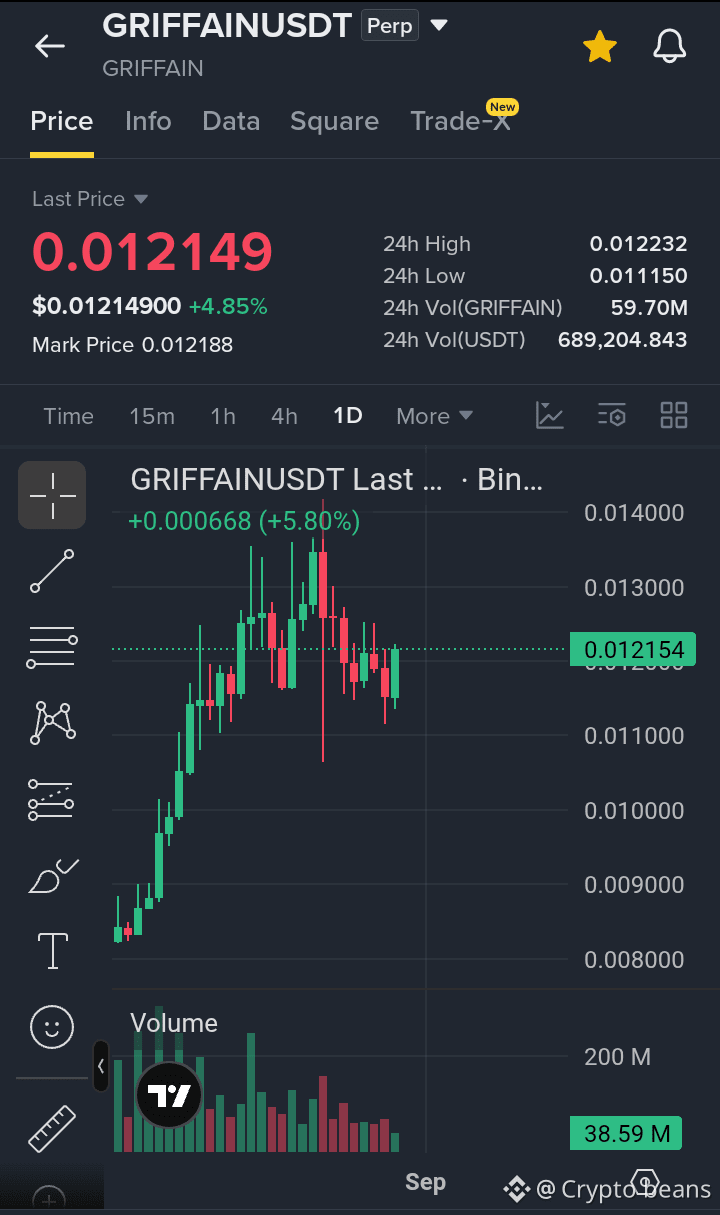This screenshot has width=720, height=1215.
Task: Switch to the Square tab
Action: click(334, 121)
